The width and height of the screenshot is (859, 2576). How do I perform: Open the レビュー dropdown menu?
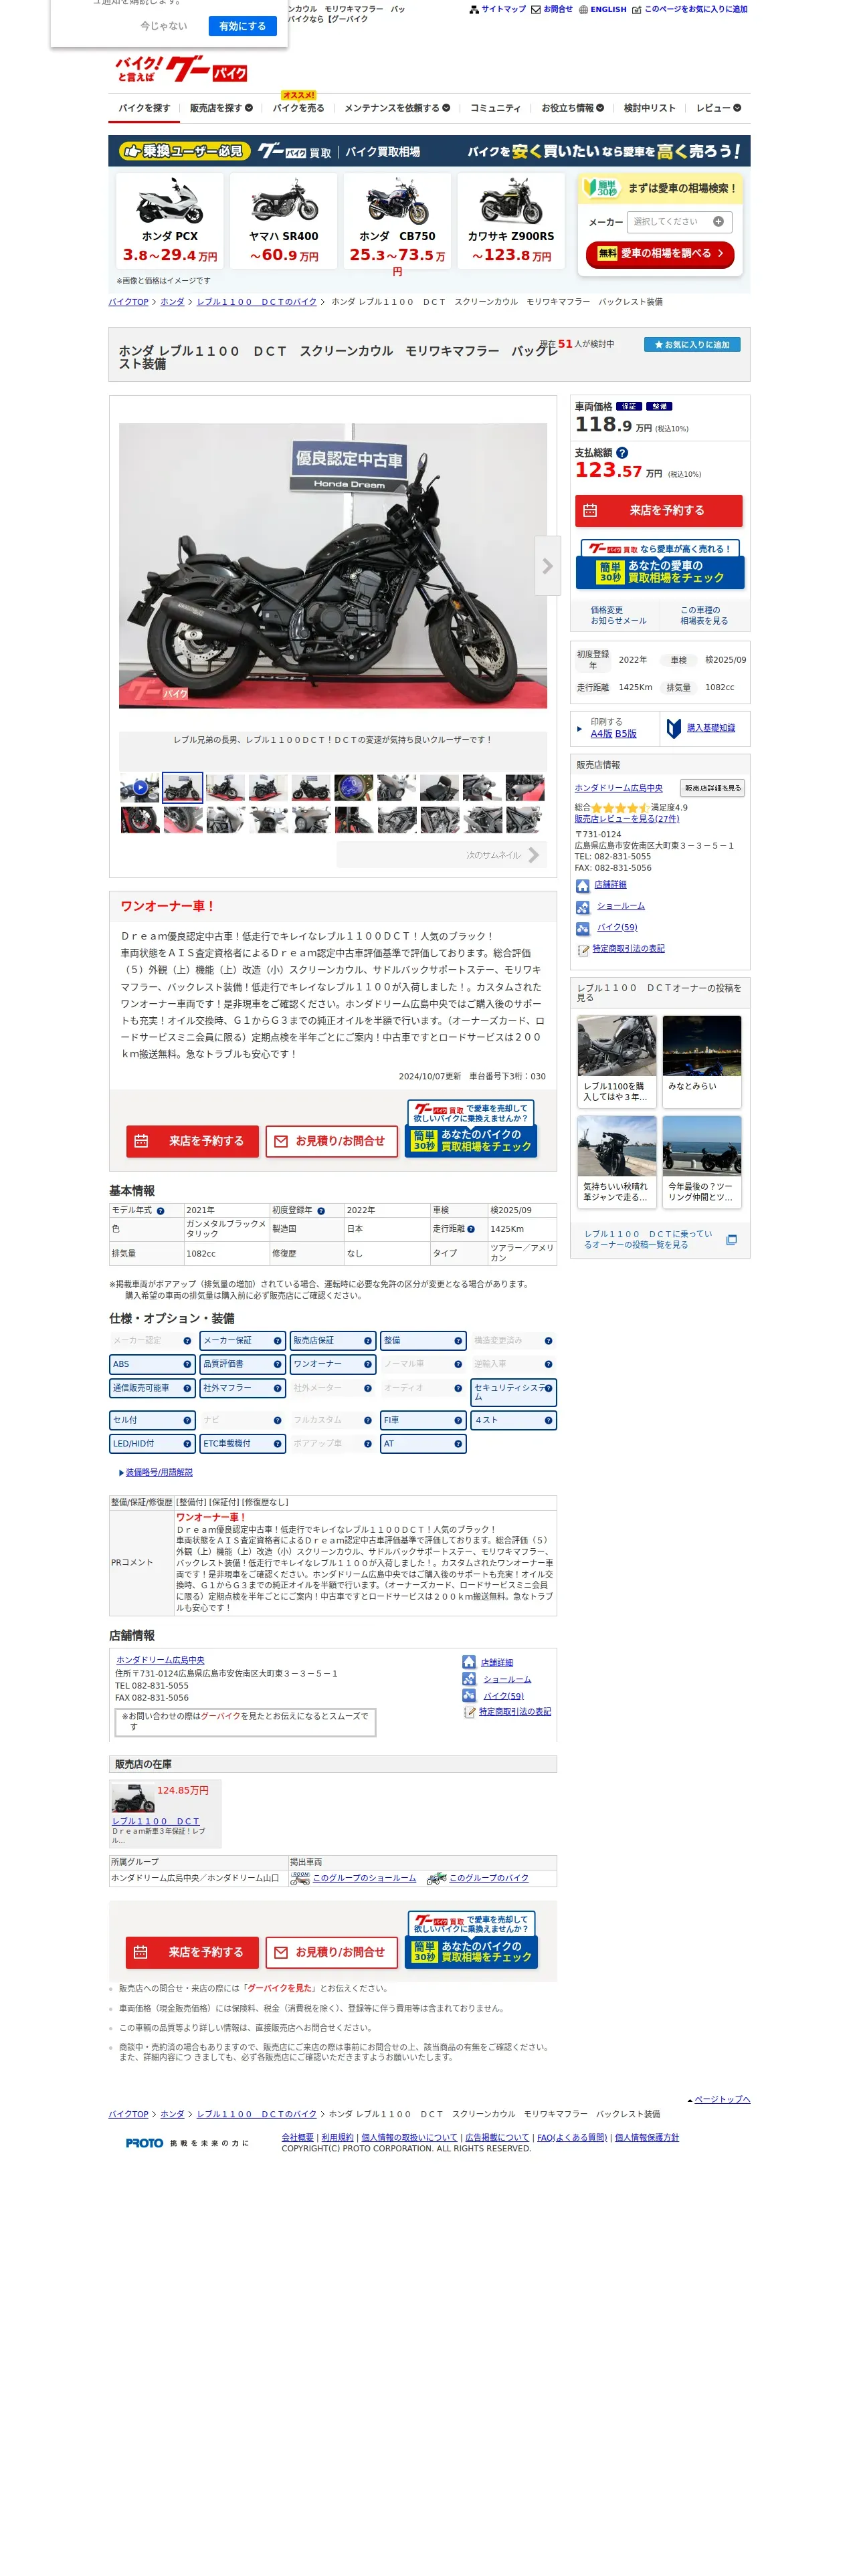(719, 108)
